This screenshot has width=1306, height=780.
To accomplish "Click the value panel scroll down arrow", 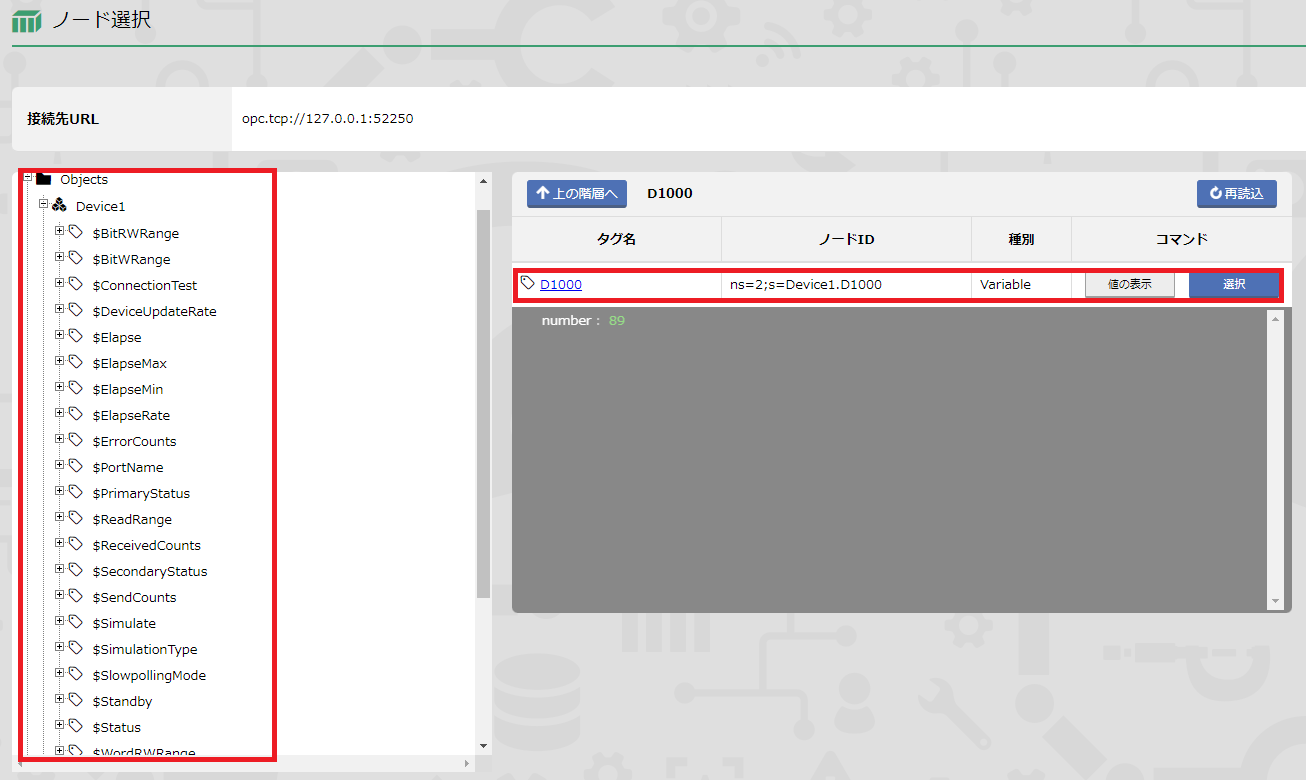I will [x=1274, y=602].
